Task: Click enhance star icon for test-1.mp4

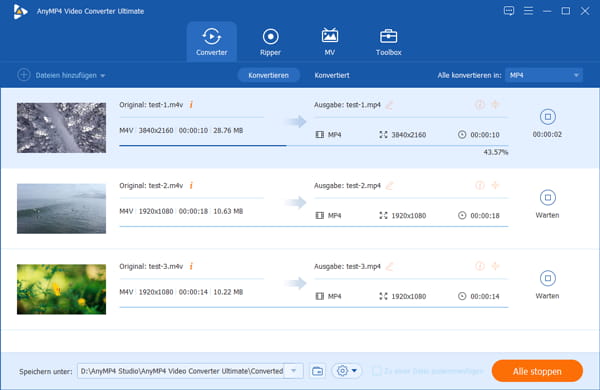Action: (x=495, y=104)
